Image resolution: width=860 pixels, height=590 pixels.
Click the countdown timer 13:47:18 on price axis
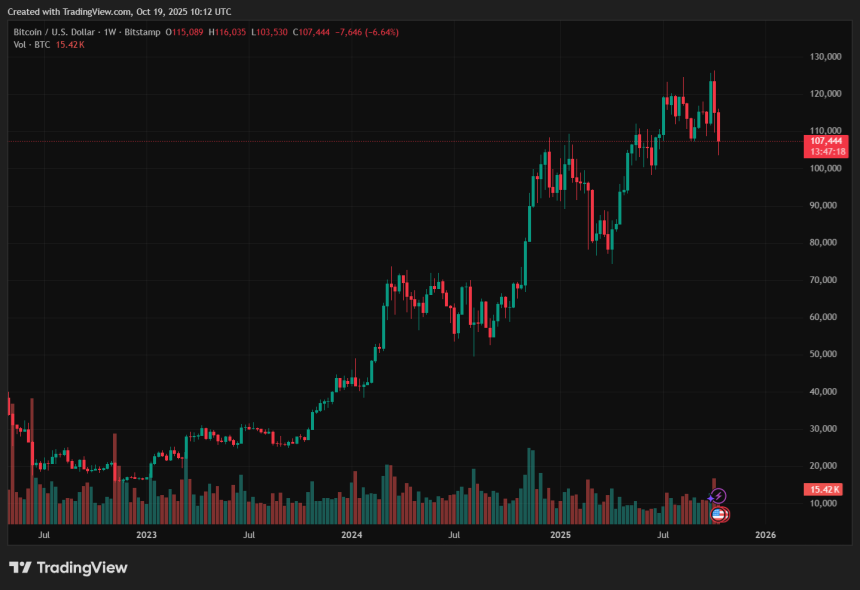(827, 152)
